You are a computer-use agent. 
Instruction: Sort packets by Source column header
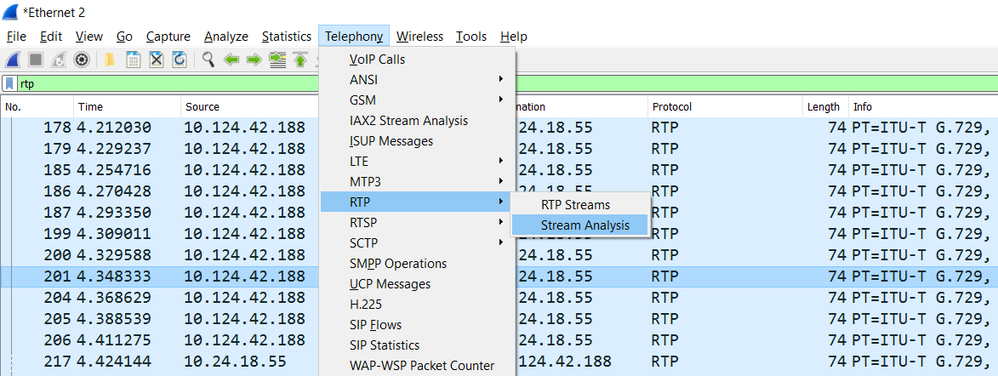click(x=250, y=107)
